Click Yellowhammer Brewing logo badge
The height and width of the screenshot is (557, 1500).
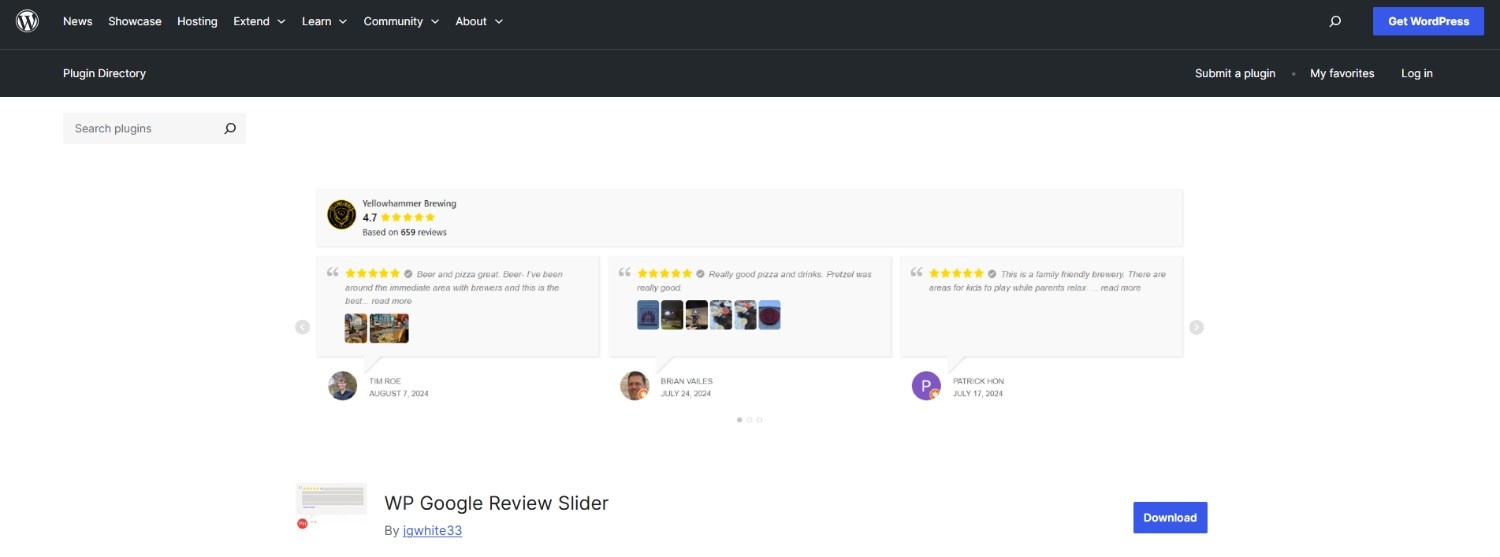tap(342, 215)
